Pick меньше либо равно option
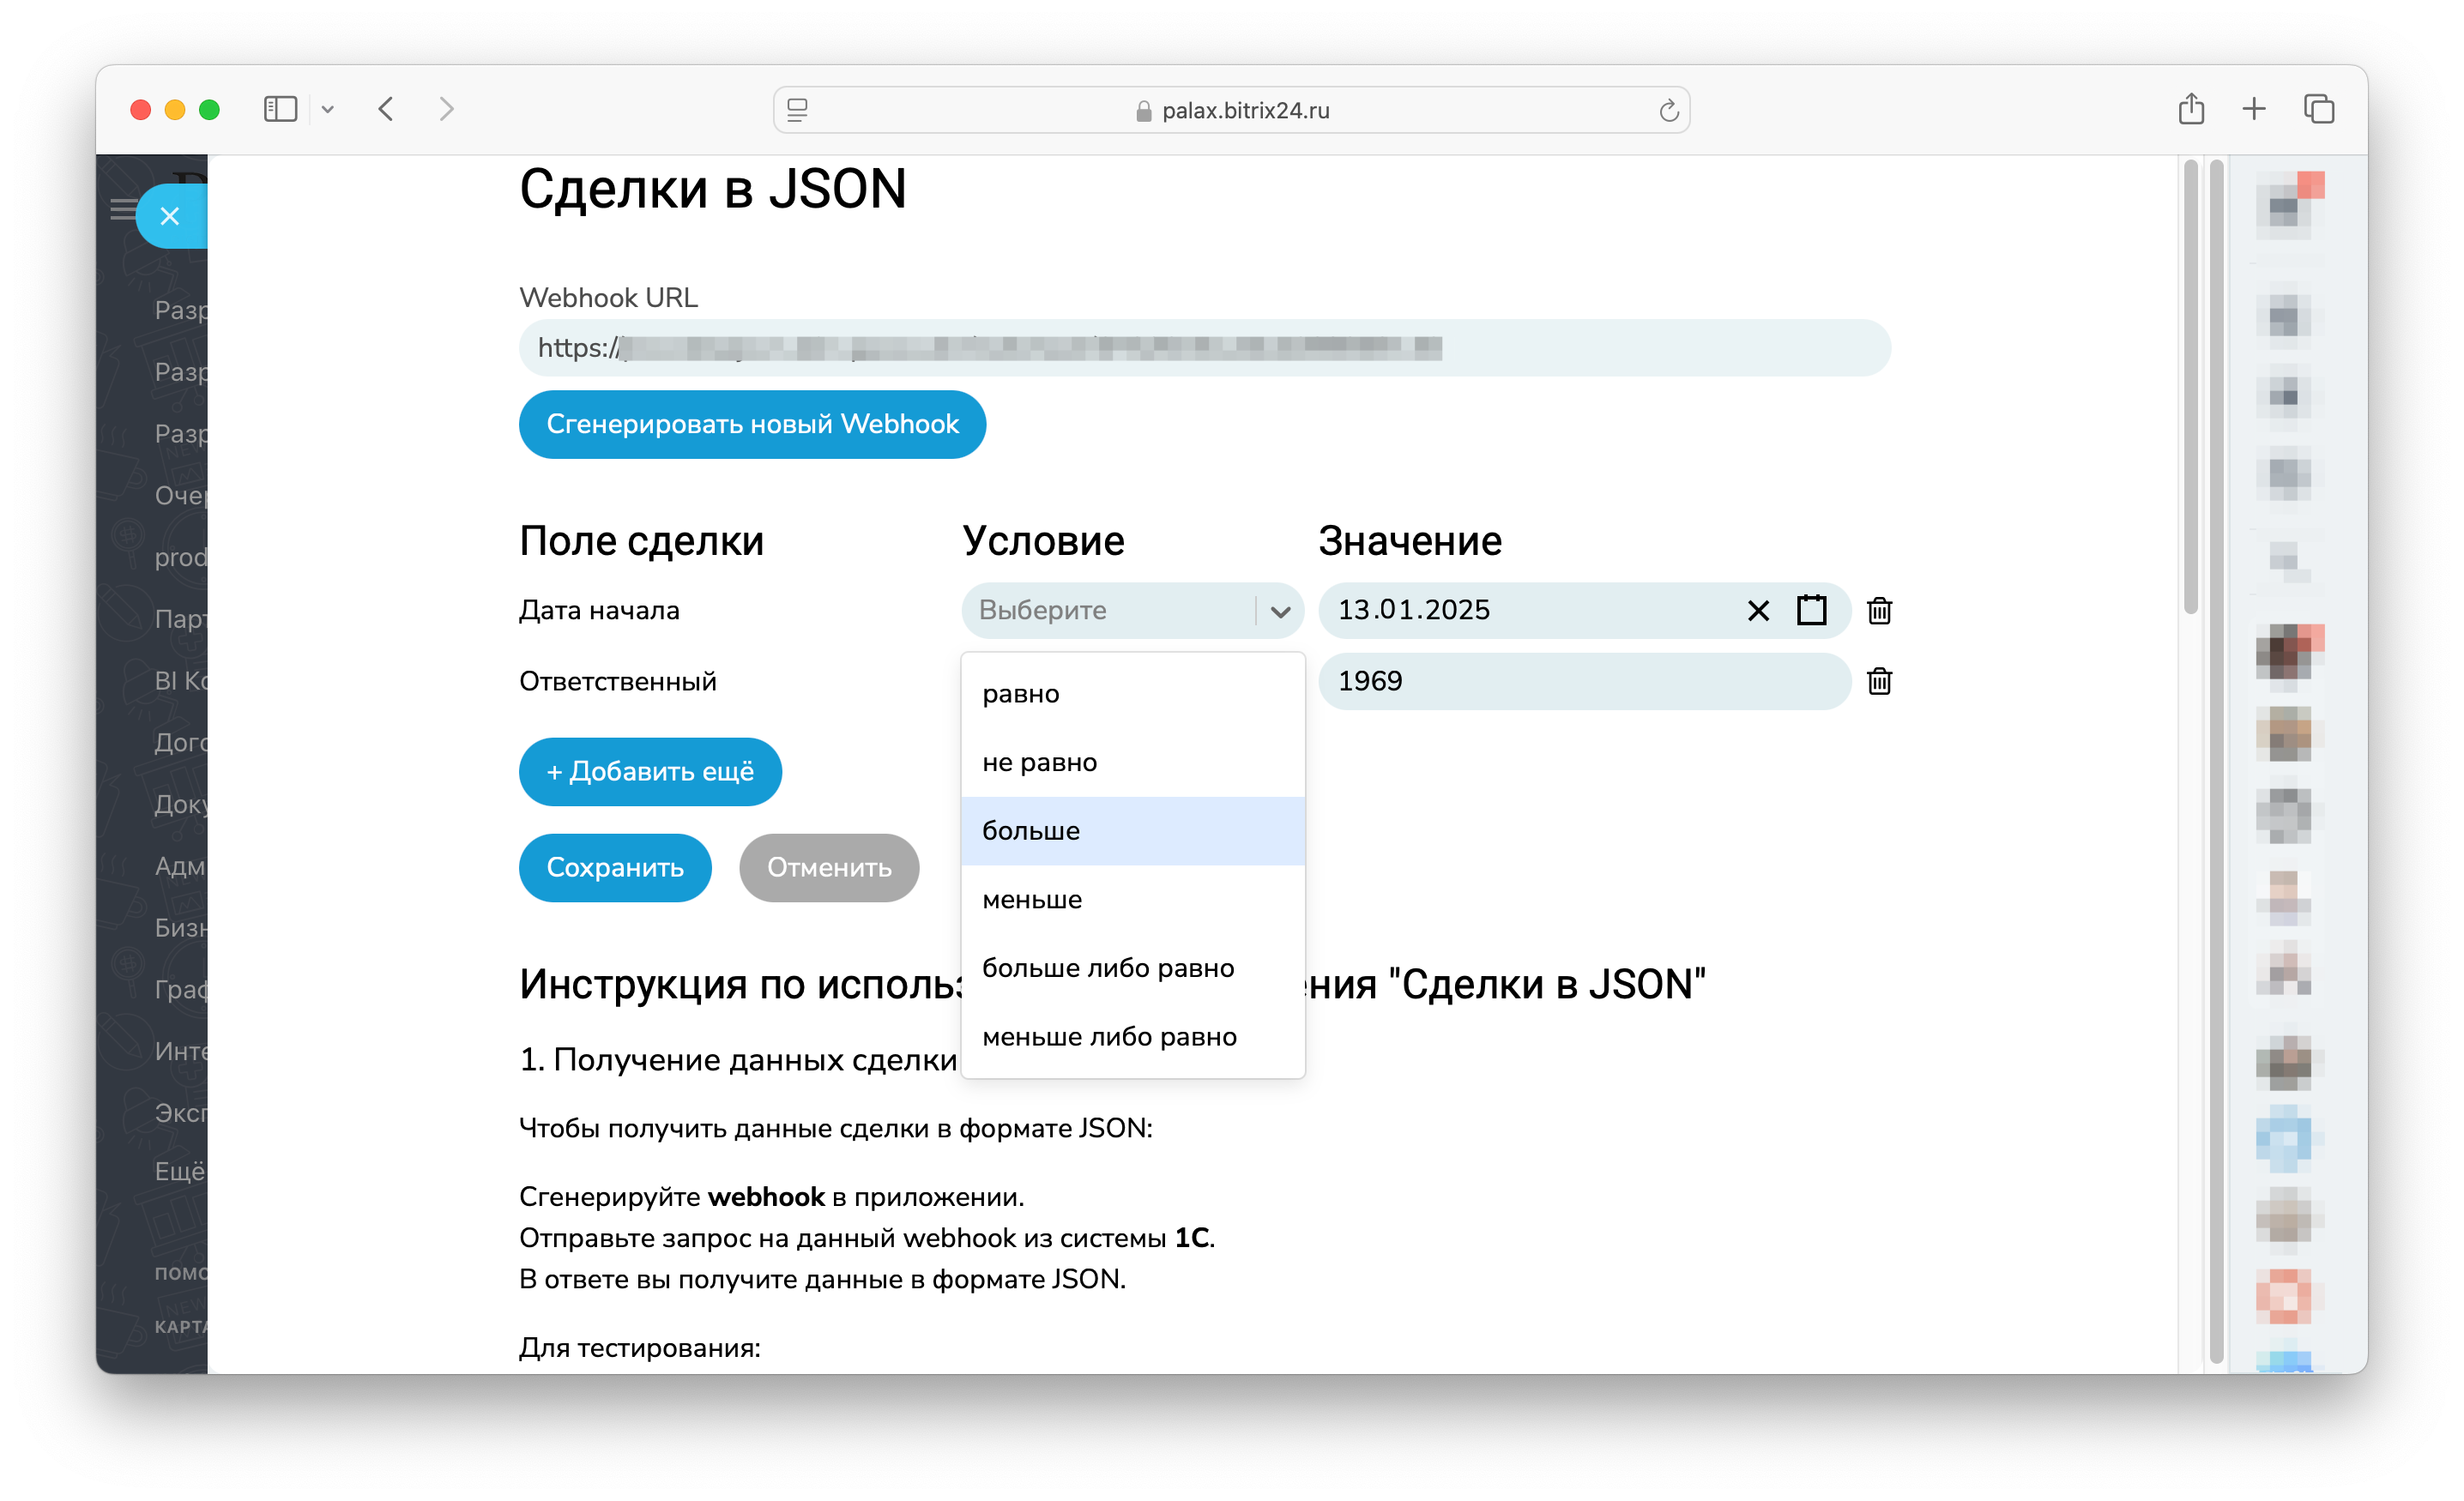Screen dimensions: 2464x1501 pyautogui.click(x=1109, y=1036)
